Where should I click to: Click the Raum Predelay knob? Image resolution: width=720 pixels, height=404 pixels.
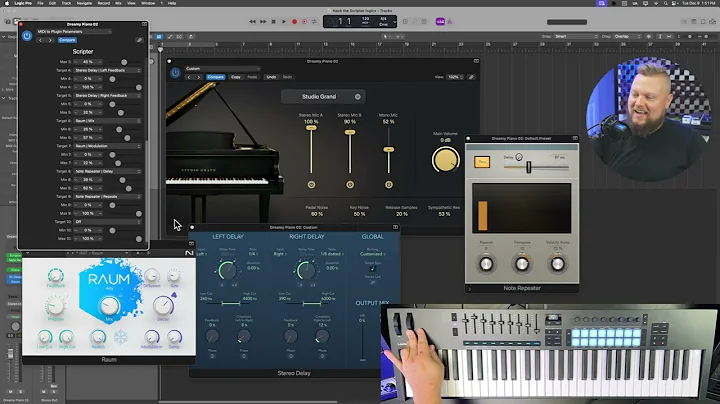coord(55,305)
